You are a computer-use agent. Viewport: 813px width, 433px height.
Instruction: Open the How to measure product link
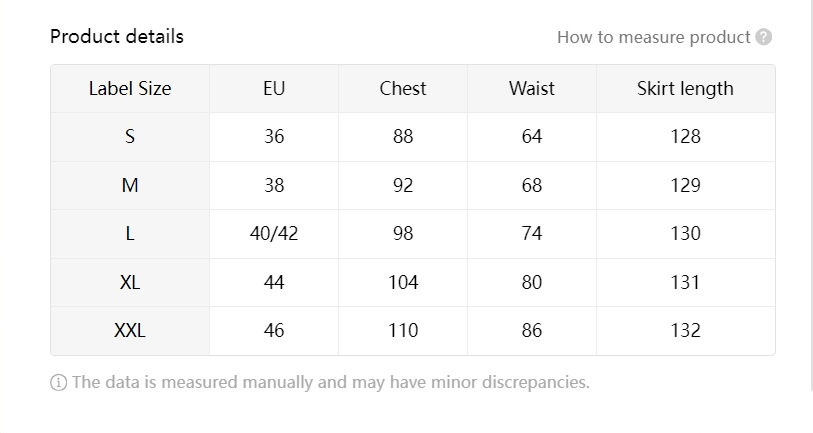click(x=653, y=38)
